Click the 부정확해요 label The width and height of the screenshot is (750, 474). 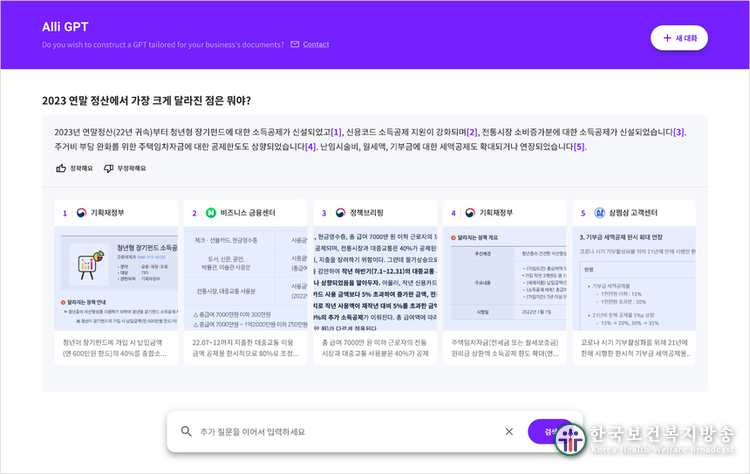tap(132, 168)
